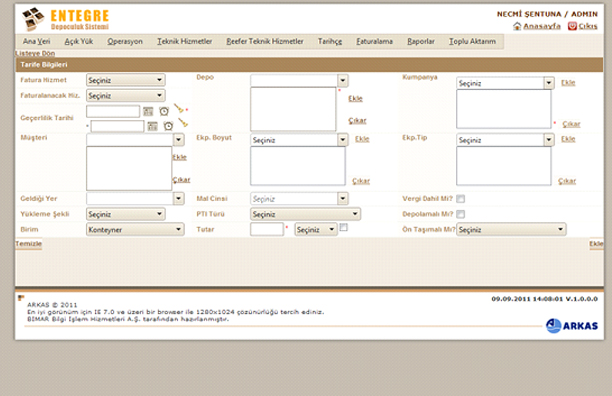Click the Arkas logo in footer
This screenshot has height=396, width=612.
pyautogui.click(x=572, y=326)
